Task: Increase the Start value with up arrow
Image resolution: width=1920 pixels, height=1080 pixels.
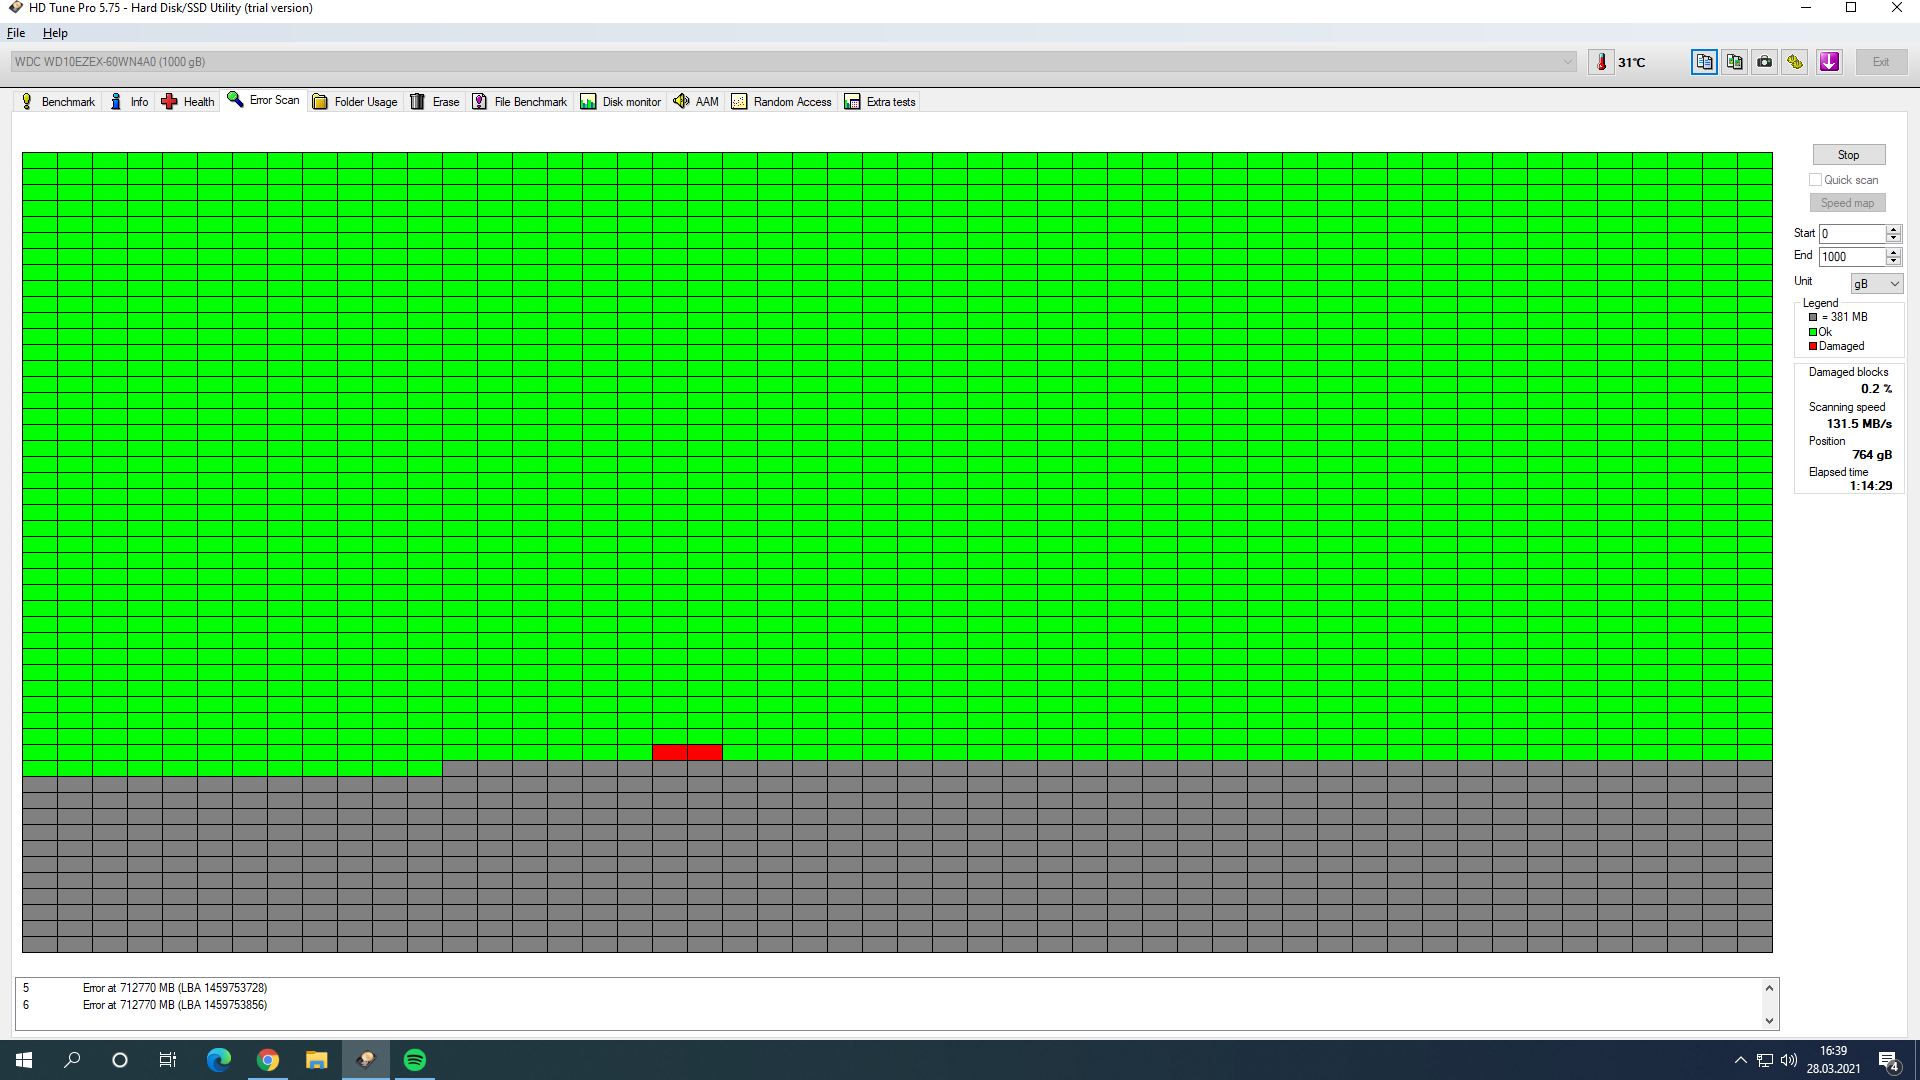Action: (1893, 229)
